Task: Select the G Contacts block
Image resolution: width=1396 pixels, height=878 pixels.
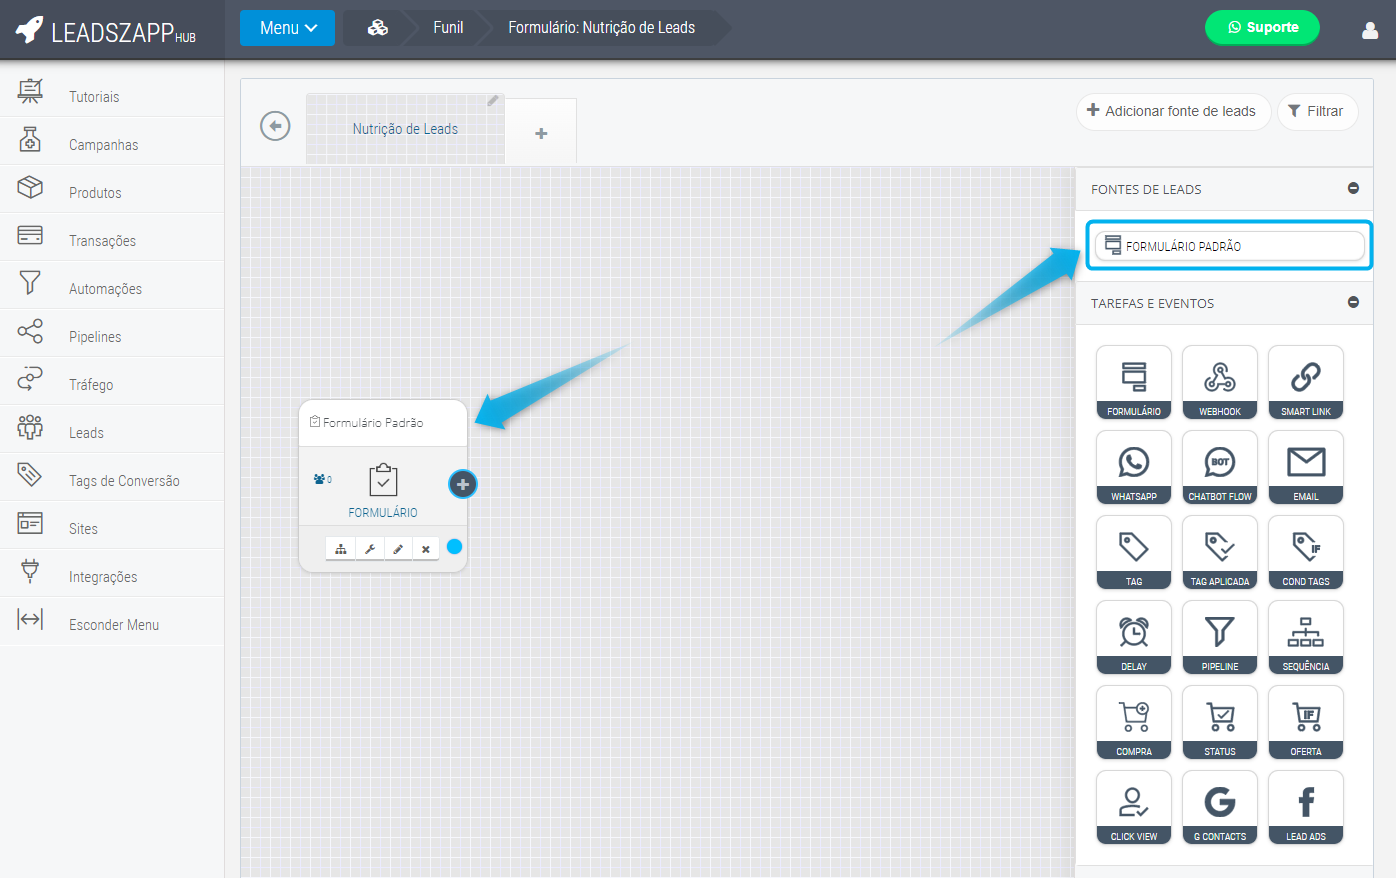Action: (x=1219, y=807)
